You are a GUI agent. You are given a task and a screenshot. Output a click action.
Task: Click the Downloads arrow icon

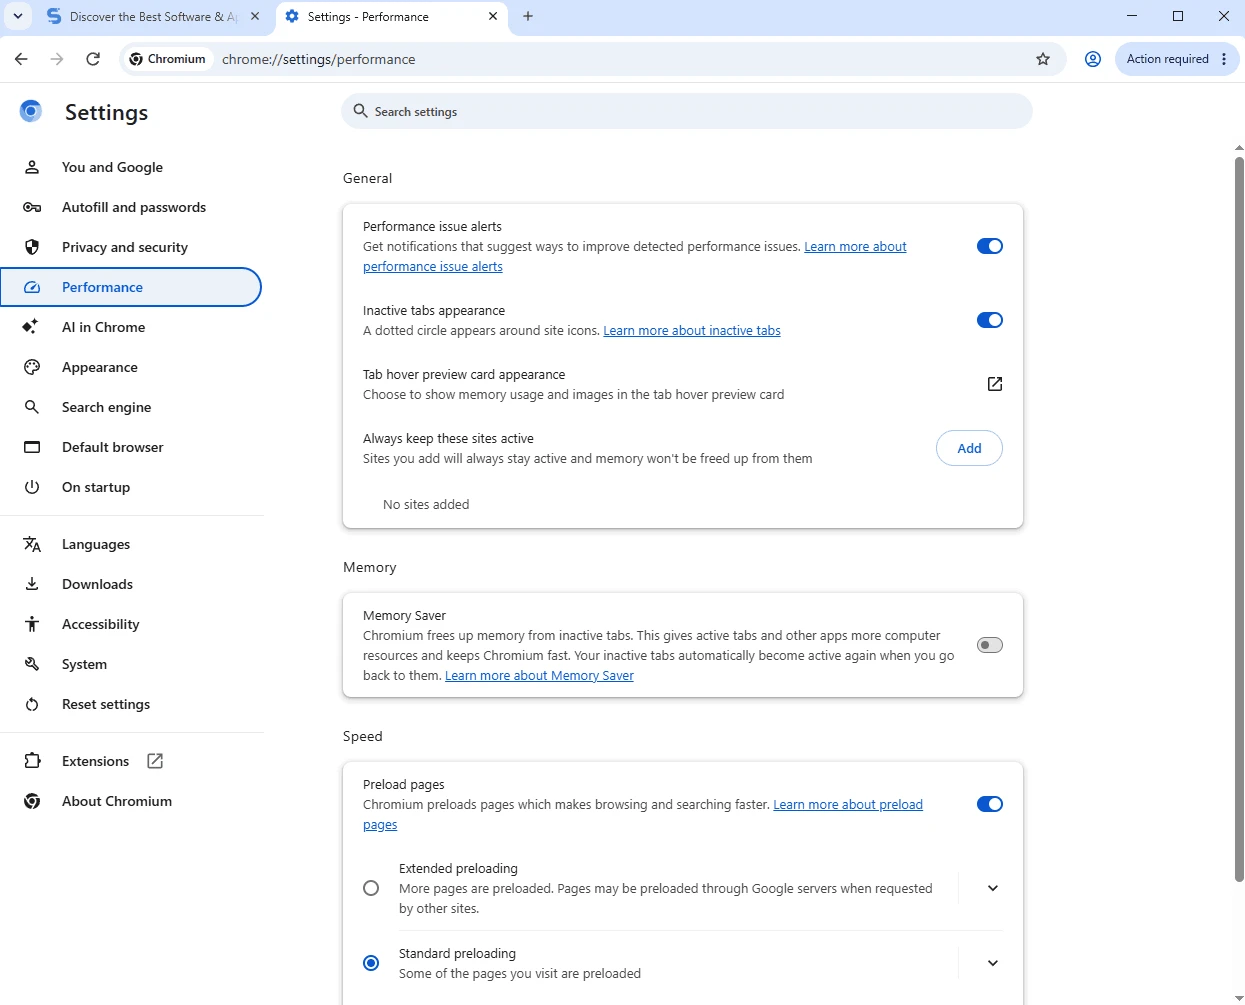pos(32,584)
